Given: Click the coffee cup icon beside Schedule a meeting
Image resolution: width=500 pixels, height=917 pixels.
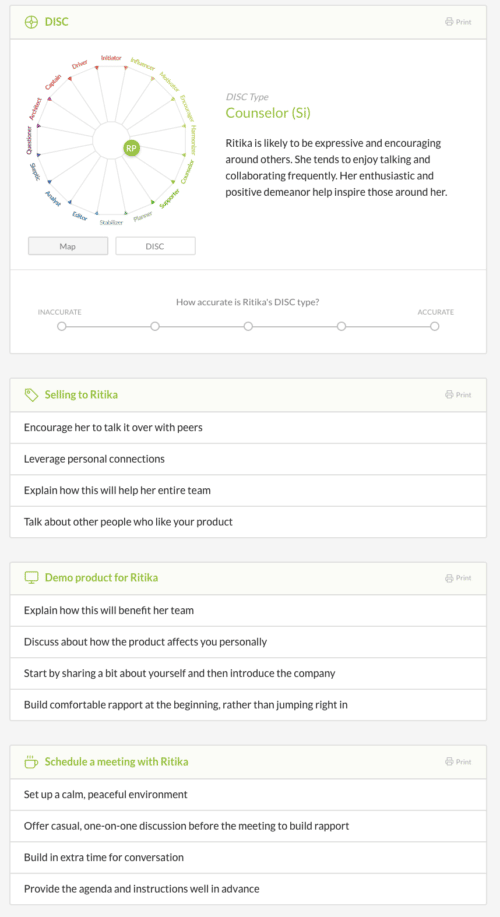Looking at the screenshot, I should [31, 761].
